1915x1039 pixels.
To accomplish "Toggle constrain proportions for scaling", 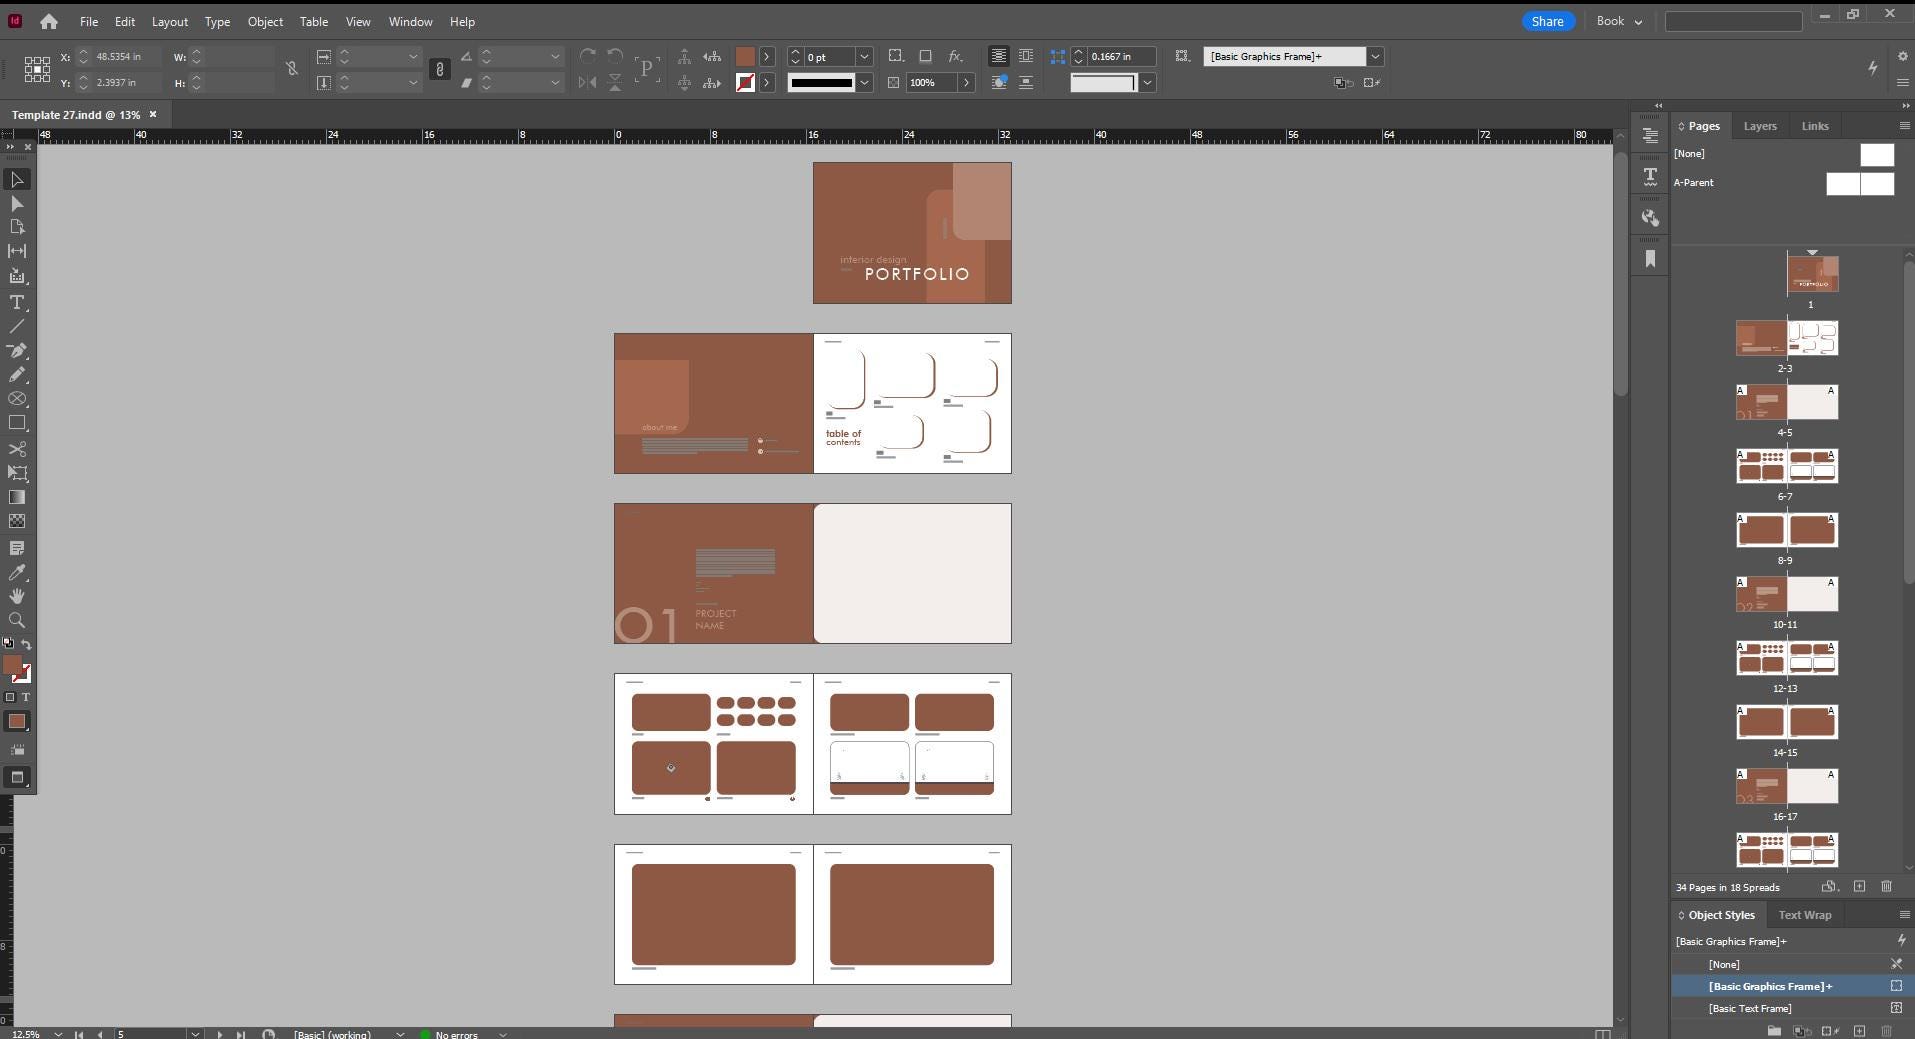I will pyautogui.click(x=439, y=69).
